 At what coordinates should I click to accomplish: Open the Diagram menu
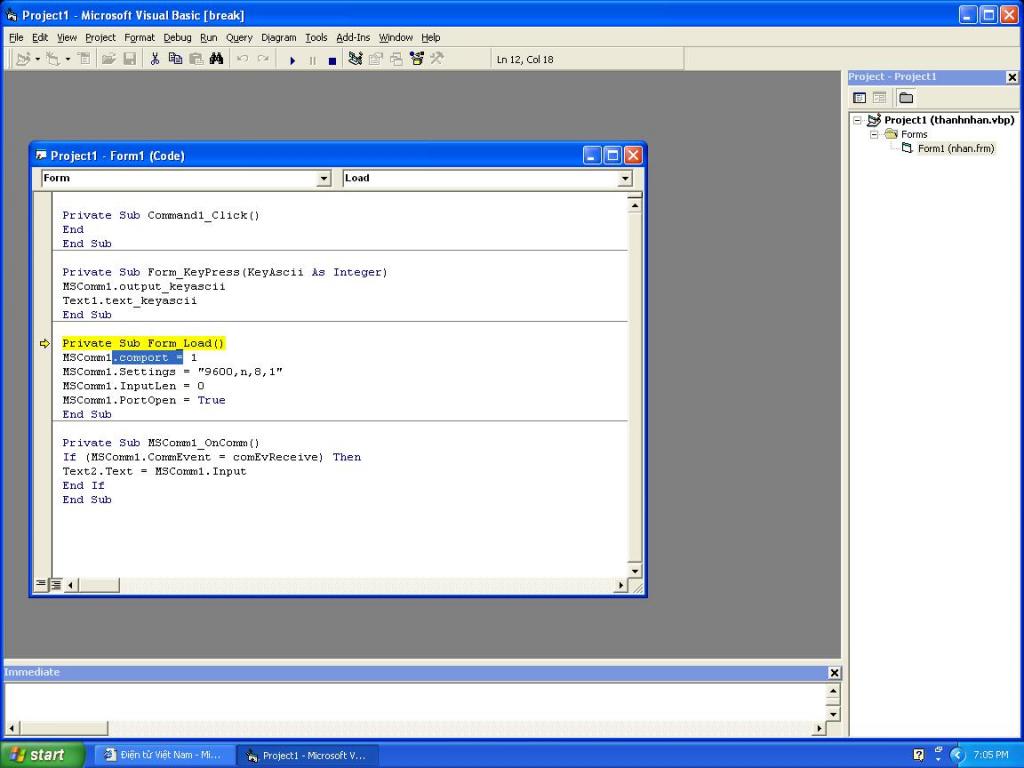point(278,38)
